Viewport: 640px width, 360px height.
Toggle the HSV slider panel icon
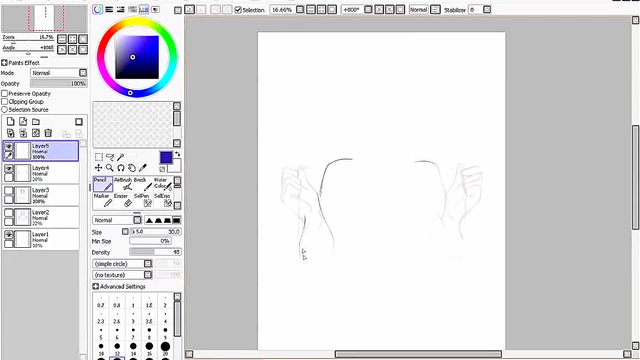pyautogui.click(x=120, y=9)
